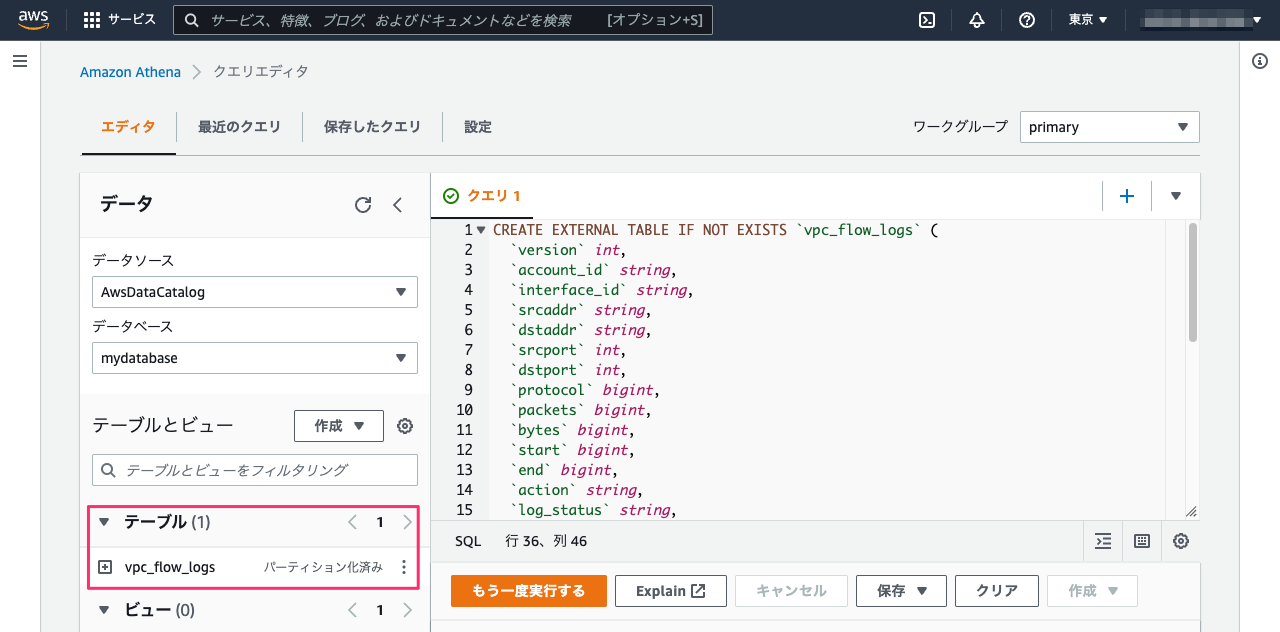
Task: Click the search magnifier icon in top bar
Action: point(191,20)
